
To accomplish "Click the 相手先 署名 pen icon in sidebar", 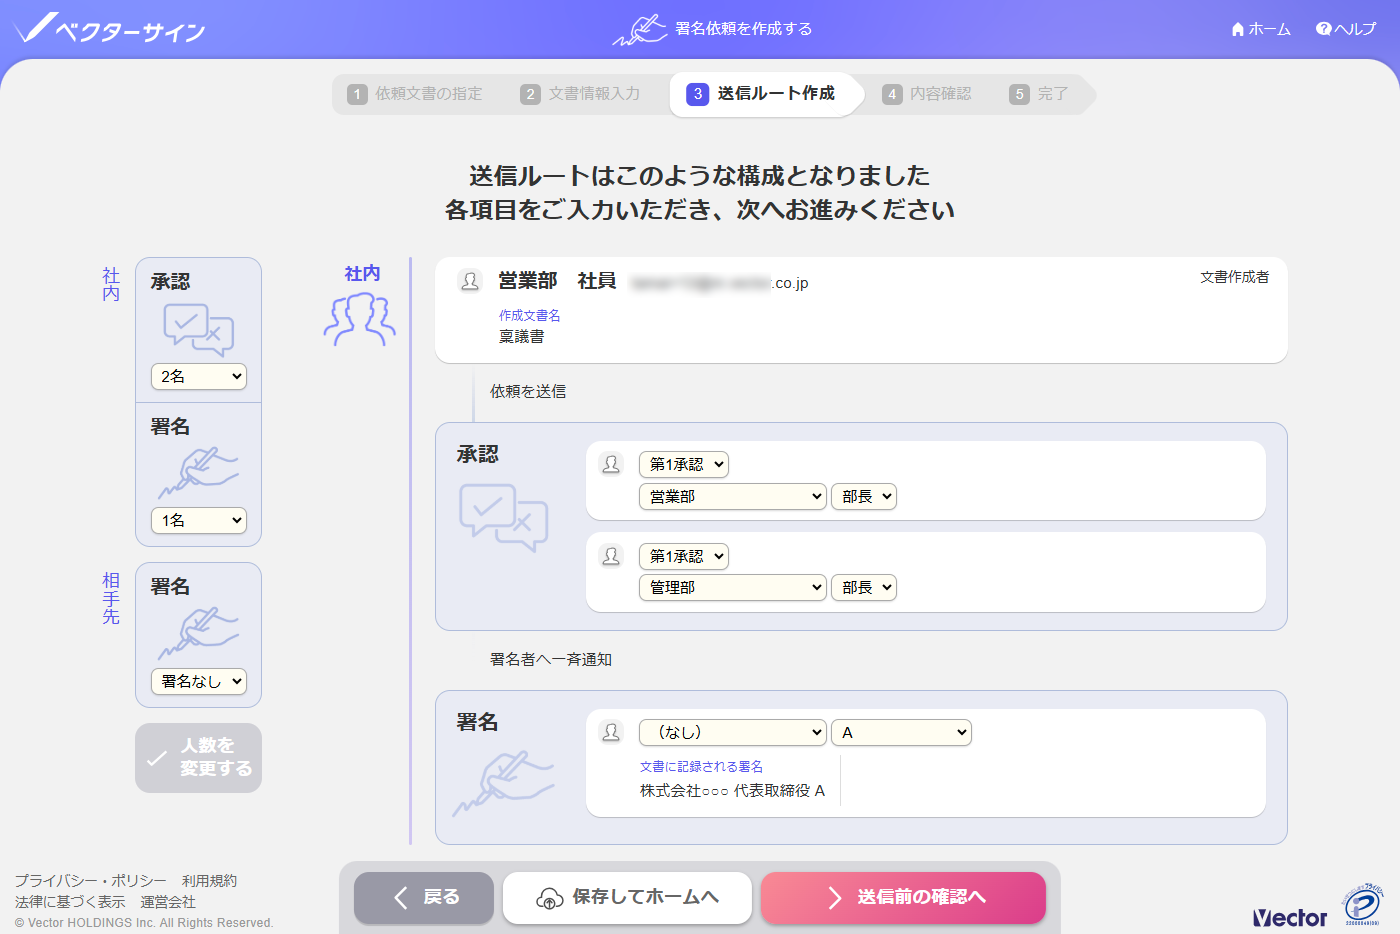I will tap(198, 633).
